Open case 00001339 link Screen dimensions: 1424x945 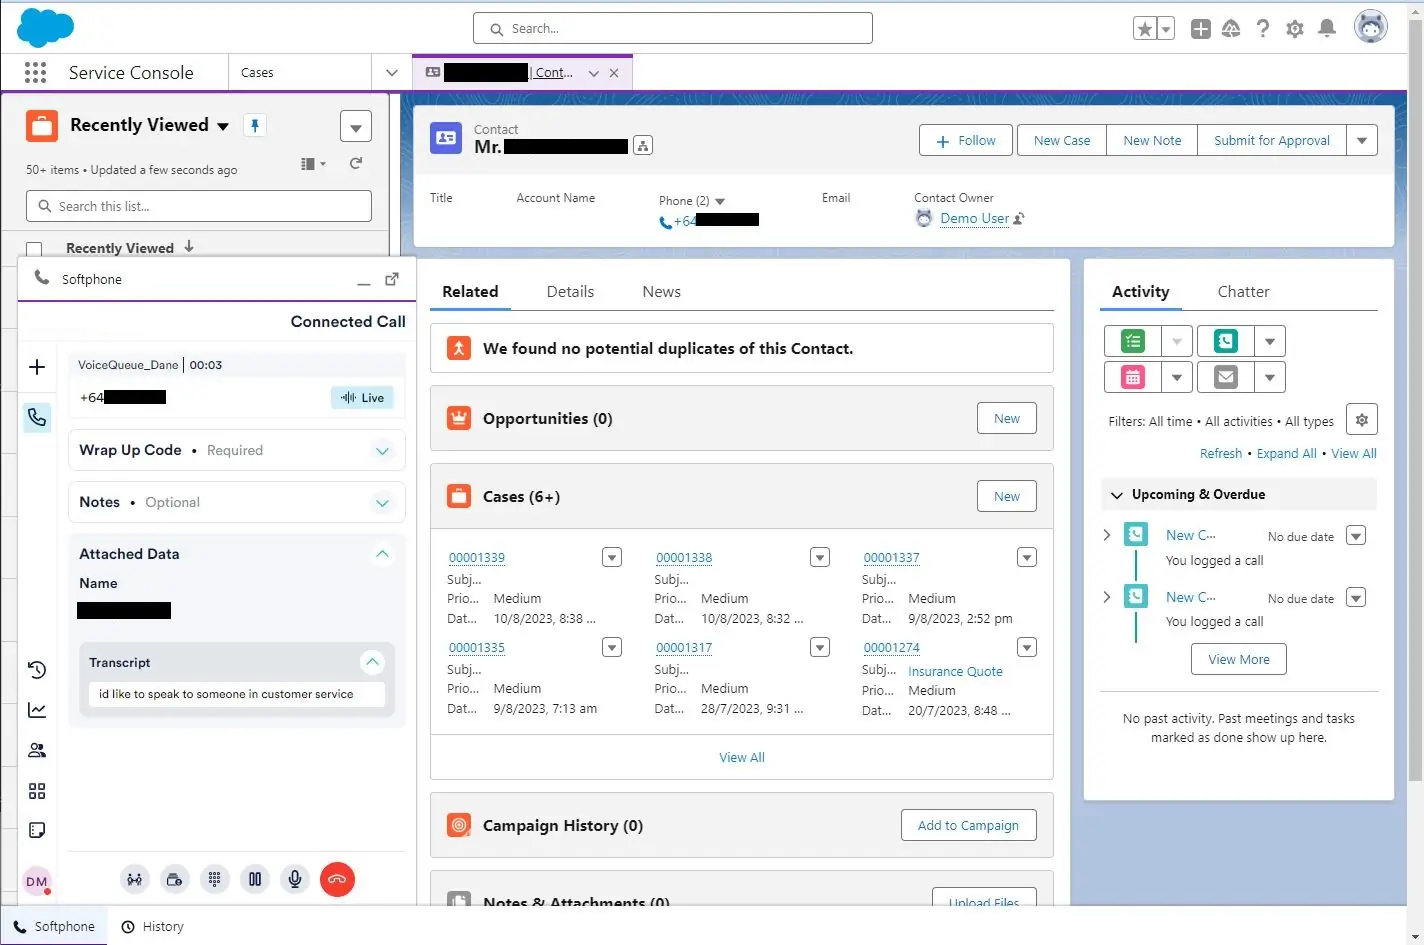click(477, 558)
